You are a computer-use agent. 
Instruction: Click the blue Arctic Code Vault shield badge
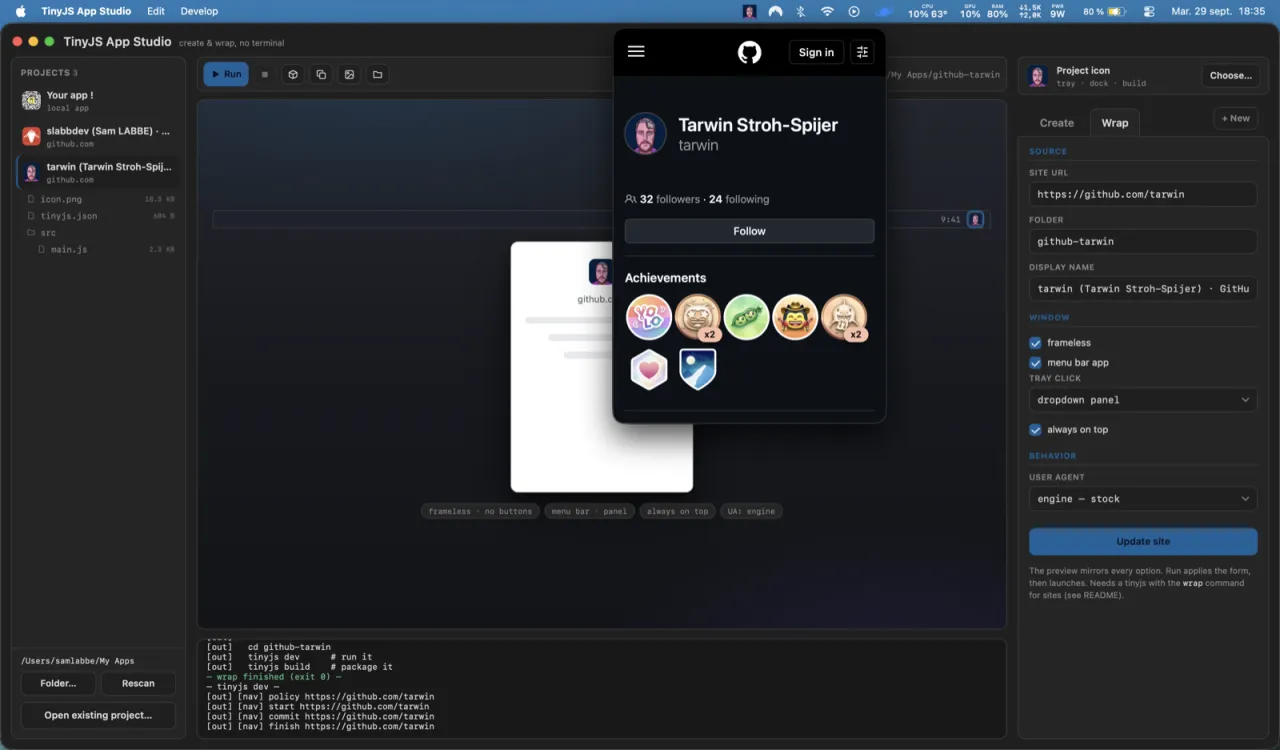click(x=697, y=368)
